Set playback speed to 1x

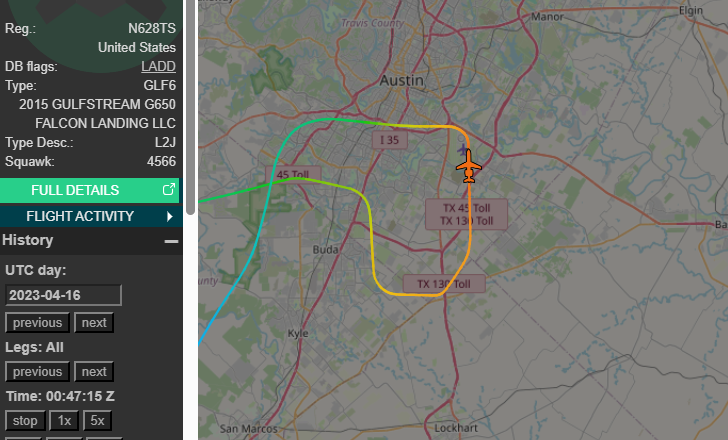(x=64, y=421)
